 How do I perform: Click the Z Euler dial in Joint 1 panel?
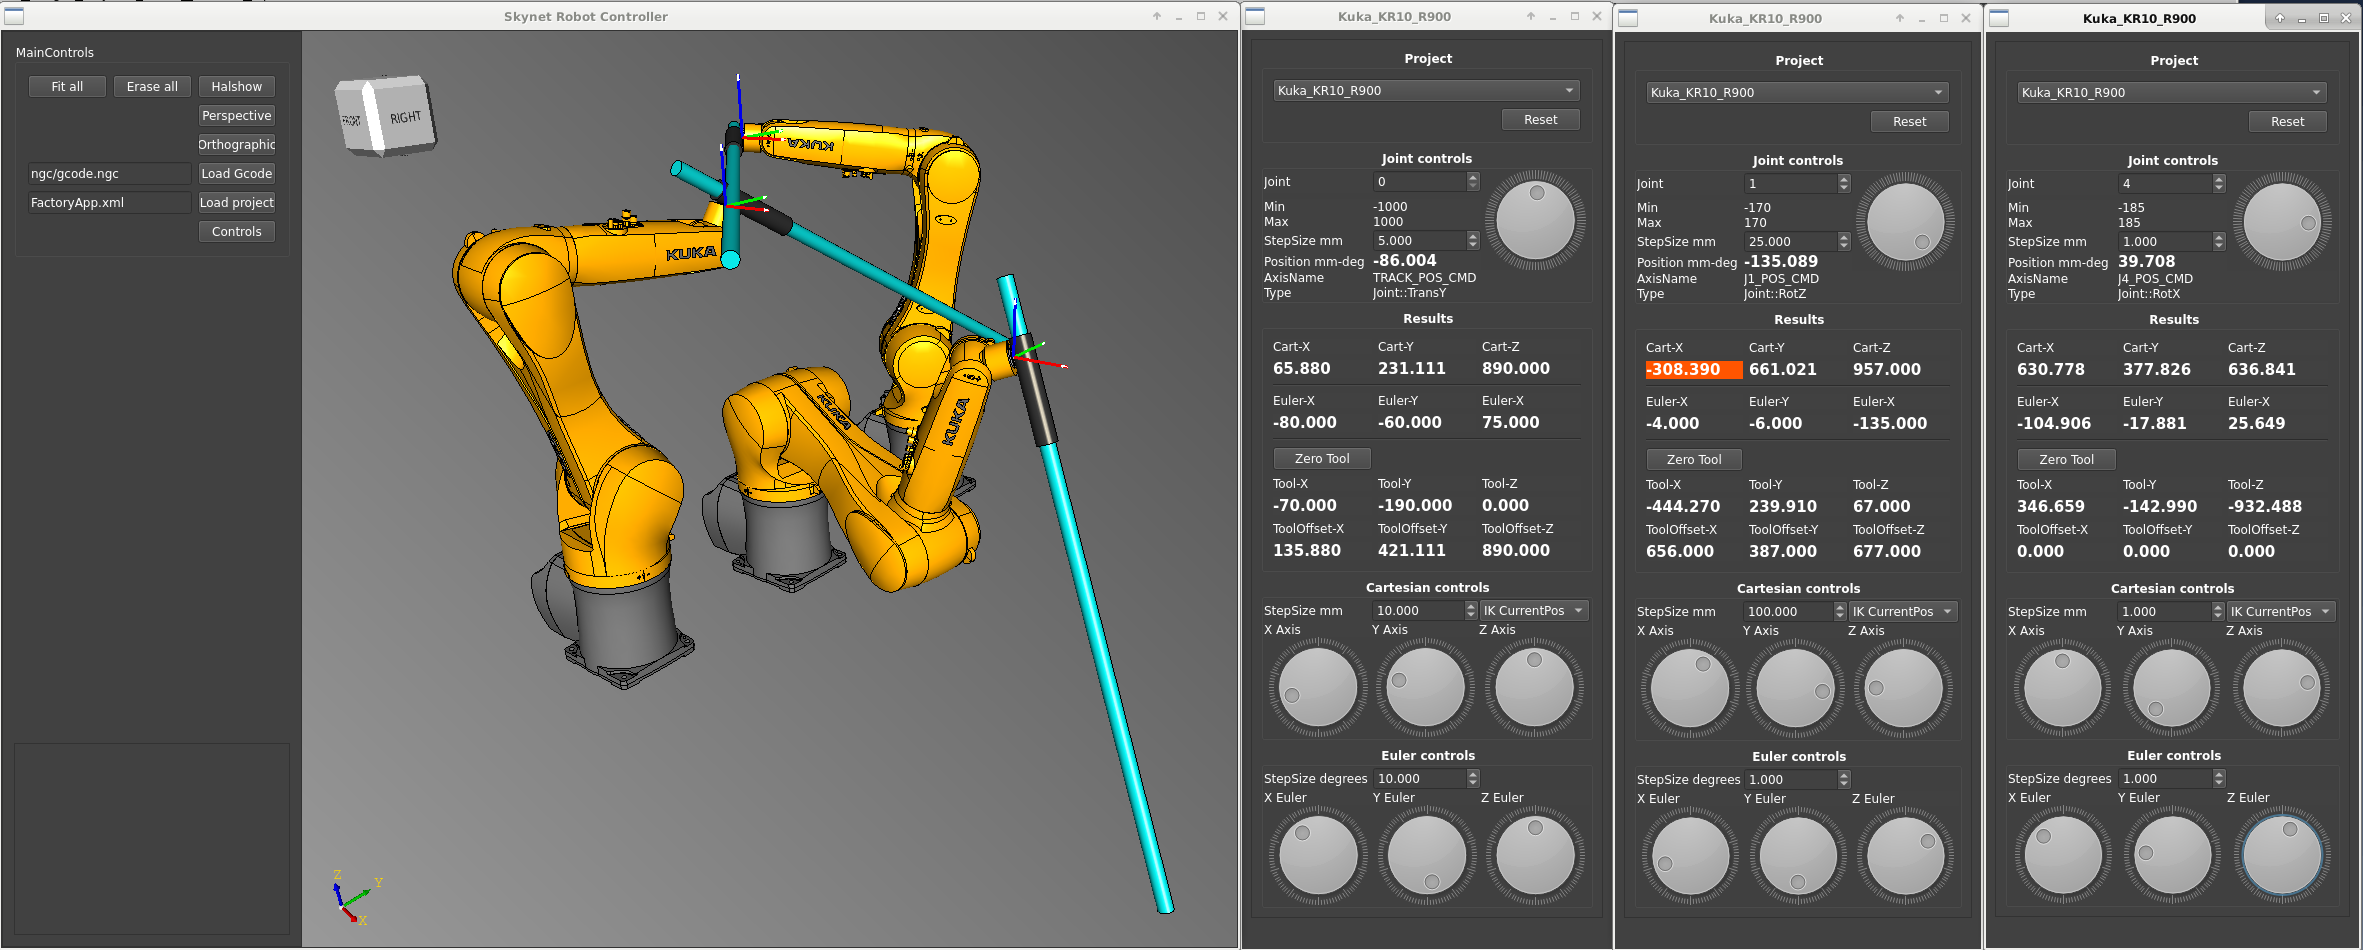click(1905, 857)
